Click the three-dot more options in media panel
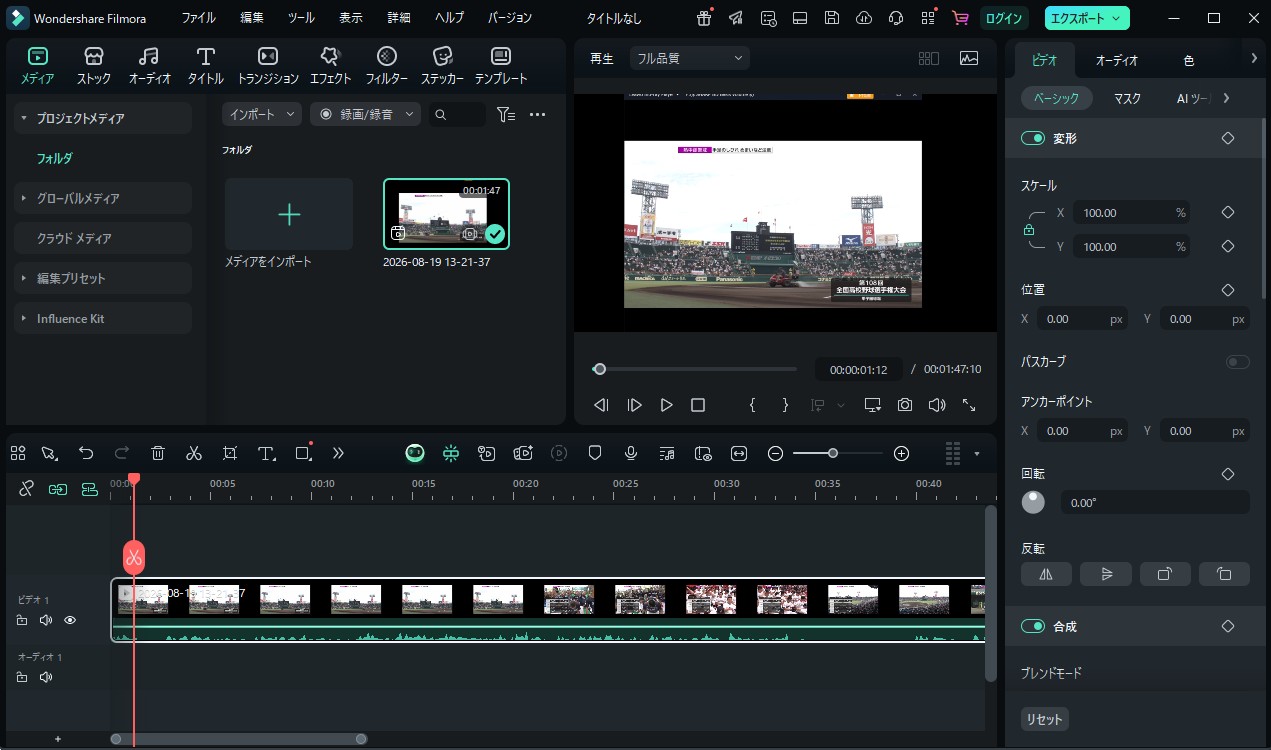This screenshot has height=750, width=1271. tap(537, 114)
